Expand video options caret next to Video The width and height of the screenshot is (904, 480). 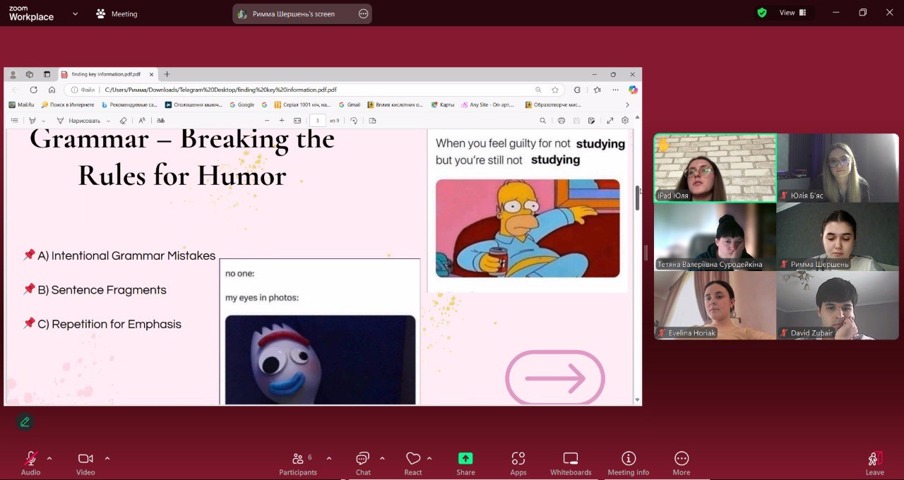(107, 459)
